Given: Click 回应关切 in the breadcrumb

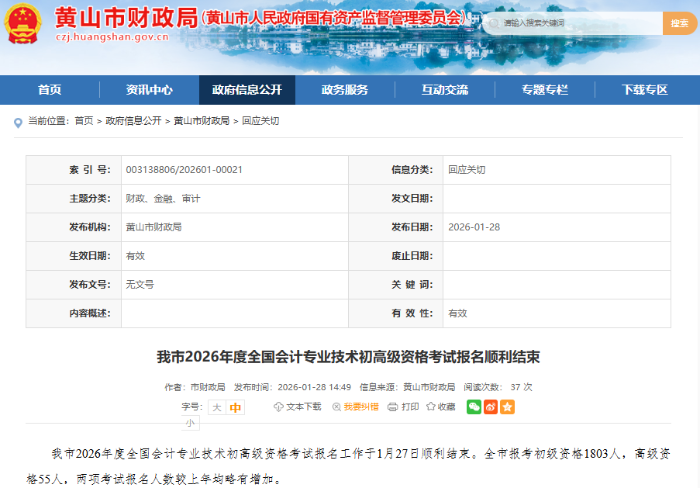Looking at the screenshot, I should click(260, 121).
